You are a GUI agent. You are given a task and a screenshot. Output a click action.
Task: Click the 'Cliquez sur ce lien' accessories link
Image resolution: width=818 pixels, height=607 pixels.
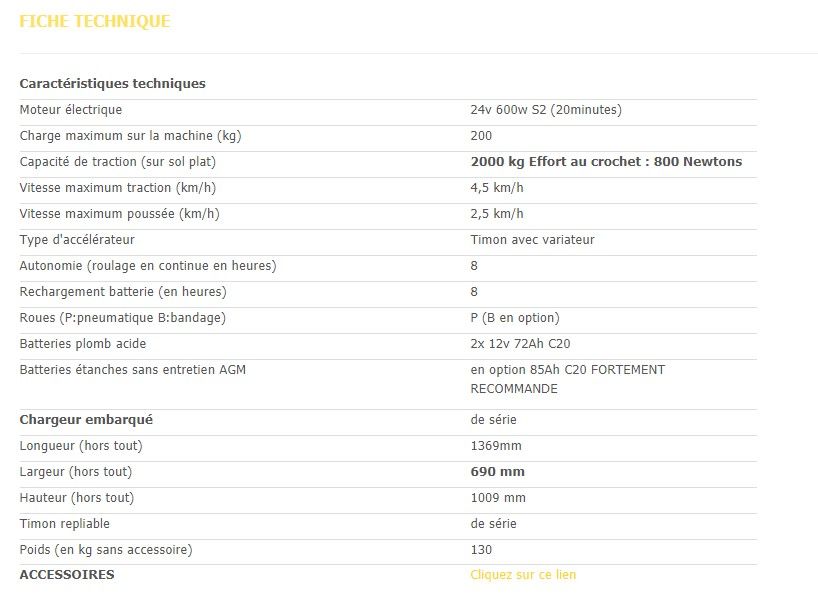(523, 575)
